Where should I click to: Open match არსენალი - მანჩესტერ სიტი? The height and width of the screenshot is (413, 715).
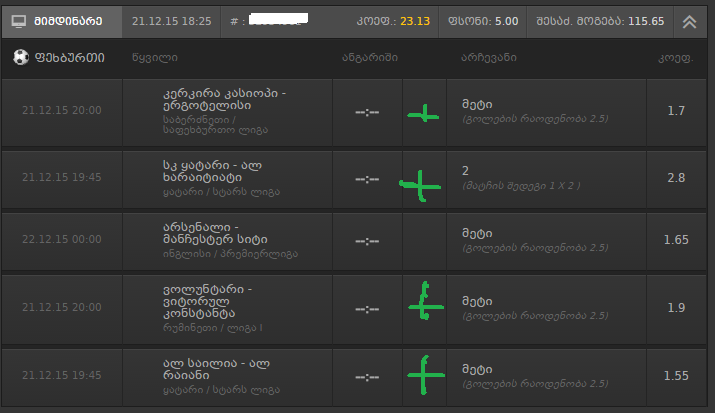click(x=215, y=233)
